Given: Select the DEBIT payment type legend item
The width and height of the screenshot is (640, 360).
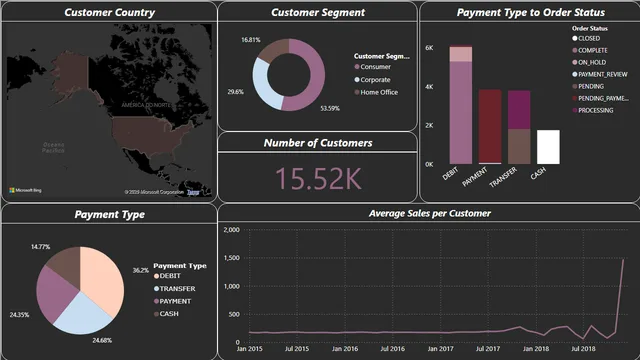Looking at the screenshot, I should click(x=167, y=276).
